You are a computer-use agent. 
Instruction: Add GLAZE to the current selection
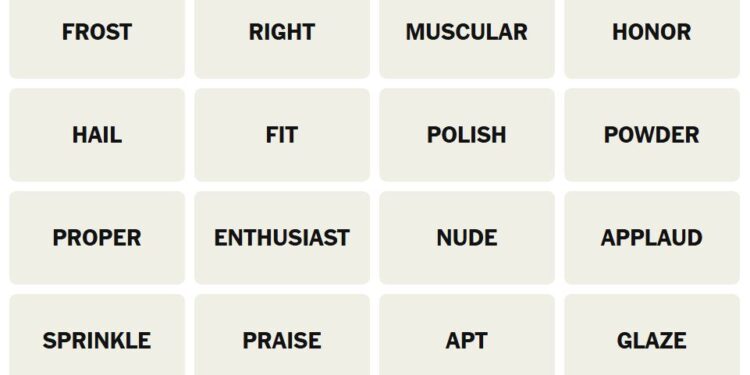652,335
